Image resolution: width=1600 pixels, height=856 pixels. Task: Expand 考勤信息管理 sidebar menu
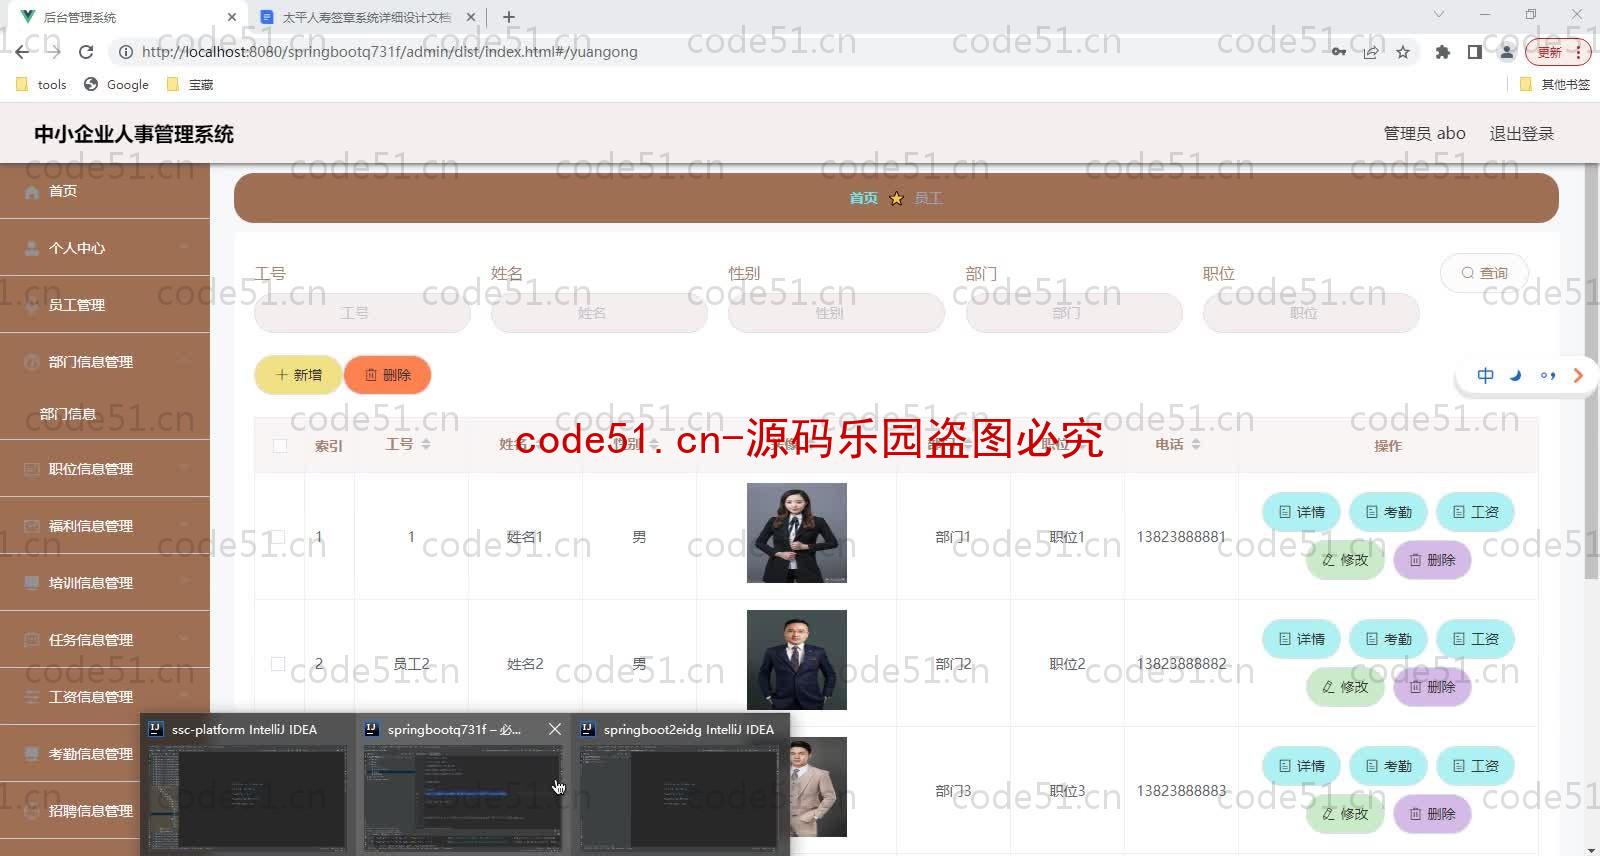point(105,754)
